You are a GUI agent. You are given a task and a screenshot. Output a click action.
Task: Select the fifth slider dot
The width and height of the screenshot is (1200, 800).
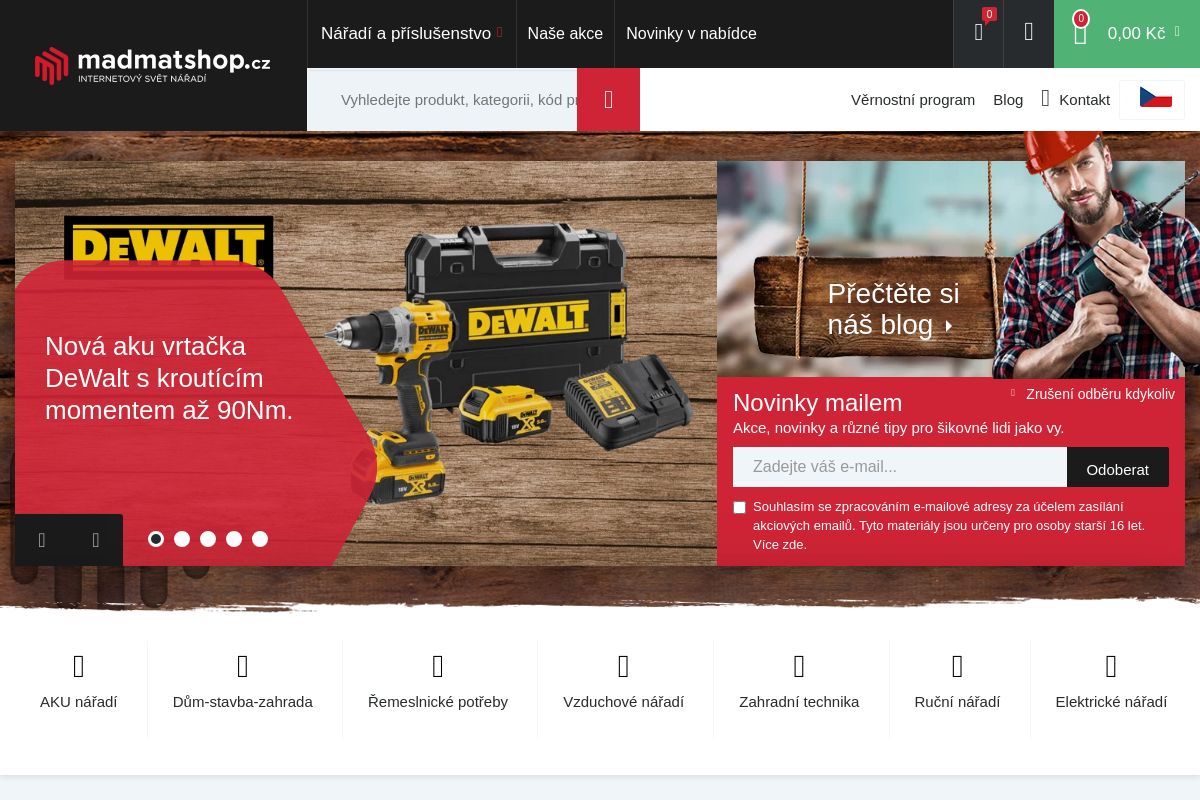260,539
